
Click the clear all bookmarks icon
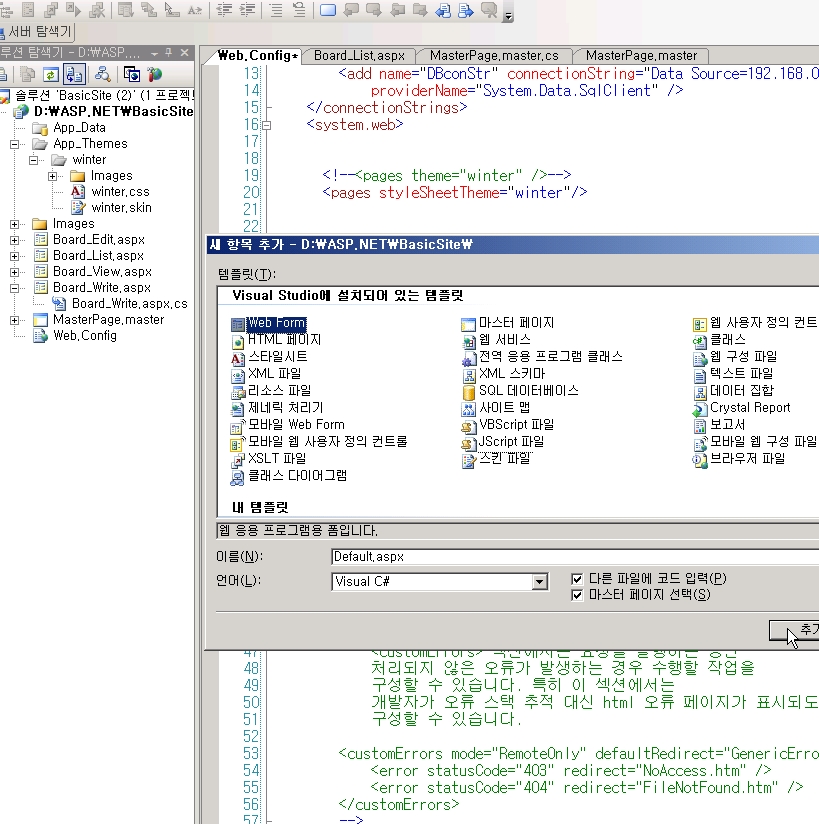point(489,10)
